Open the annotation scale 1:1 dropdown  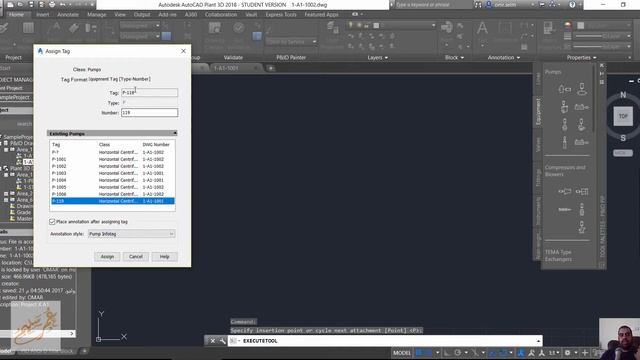click(x=554, y=353)
